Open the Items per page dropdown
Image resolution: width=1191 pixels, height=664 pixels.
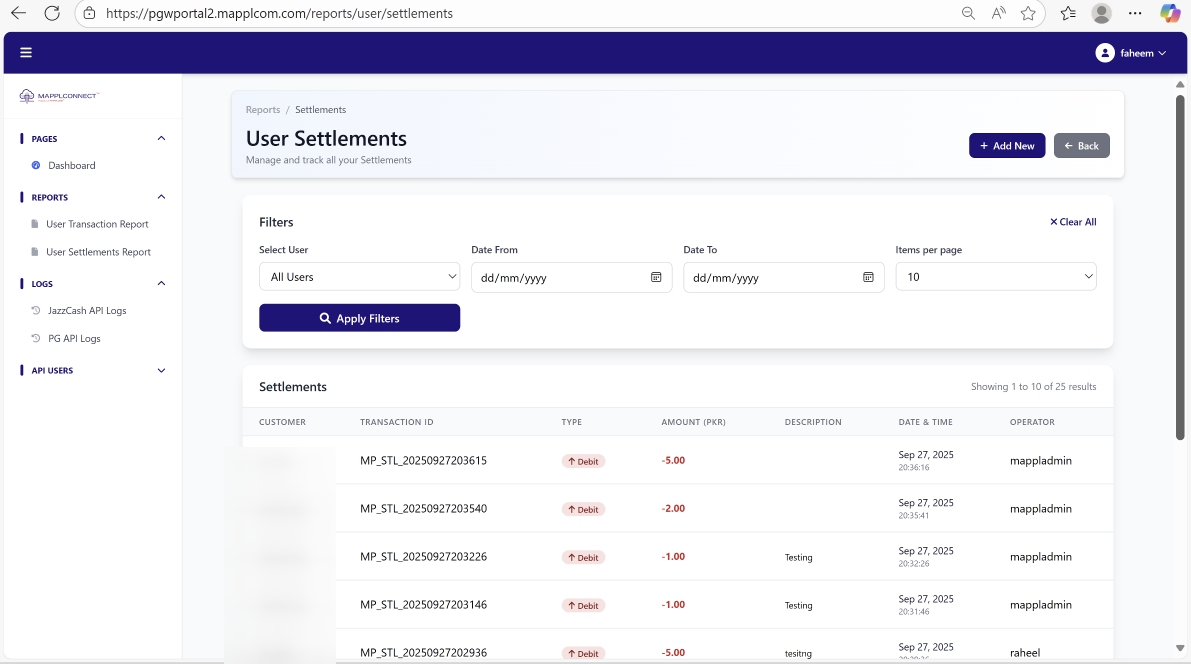[x=995, y=277]
